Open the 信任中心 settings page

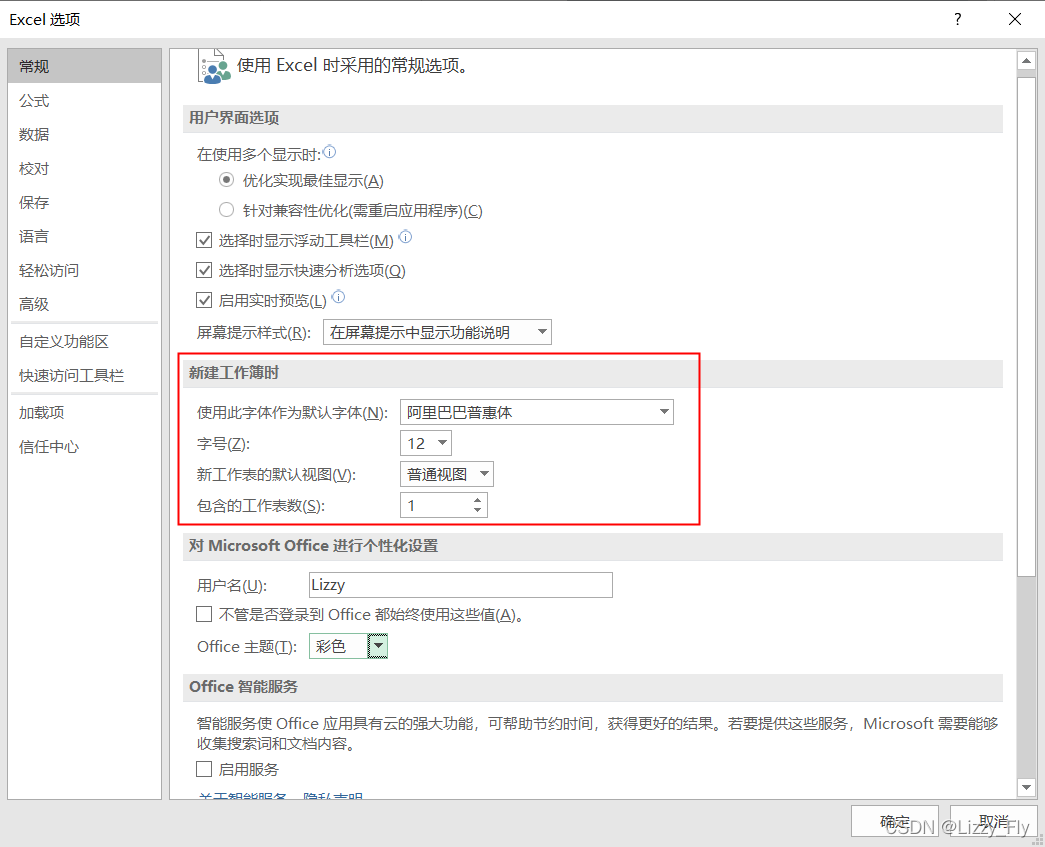point(49,446)
